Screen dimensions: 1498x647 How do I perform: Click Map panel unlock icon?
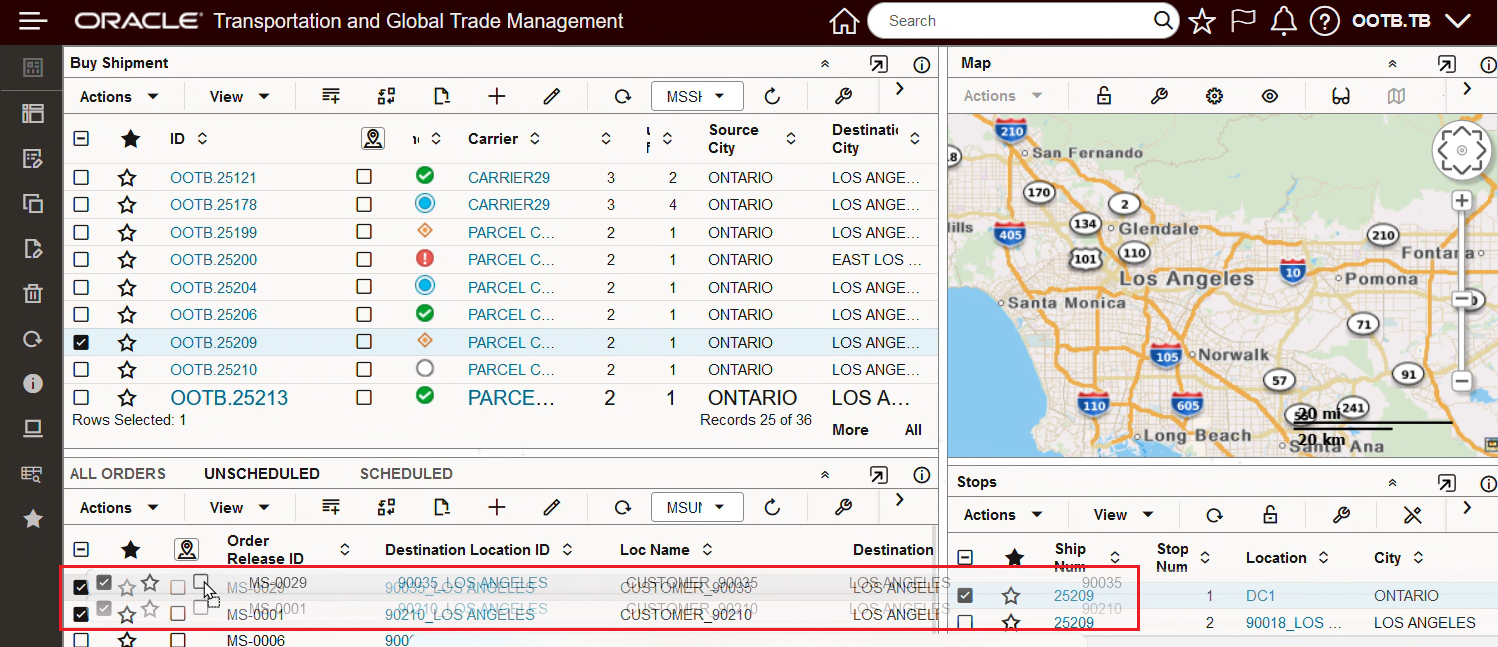[1103, 96]
